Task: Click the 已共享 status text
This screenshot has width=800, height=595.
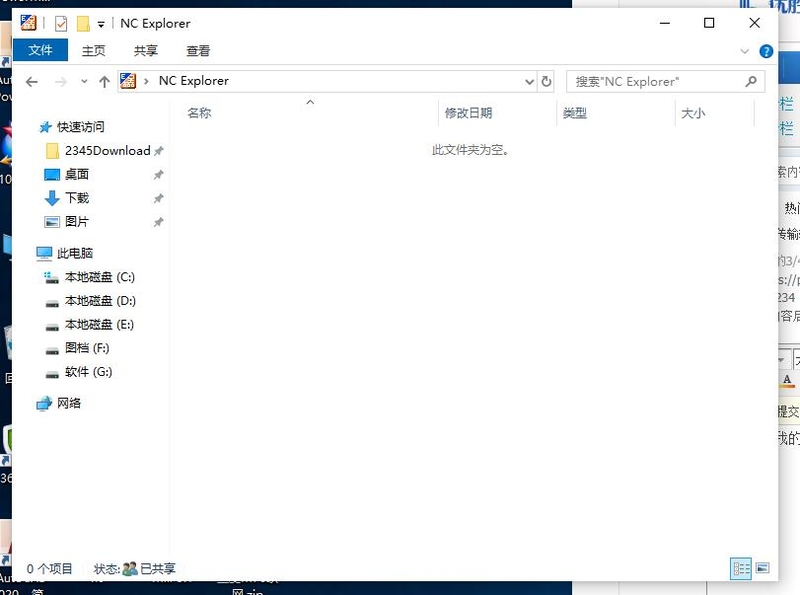Action: pyautogui.click(x=158, y=568)
